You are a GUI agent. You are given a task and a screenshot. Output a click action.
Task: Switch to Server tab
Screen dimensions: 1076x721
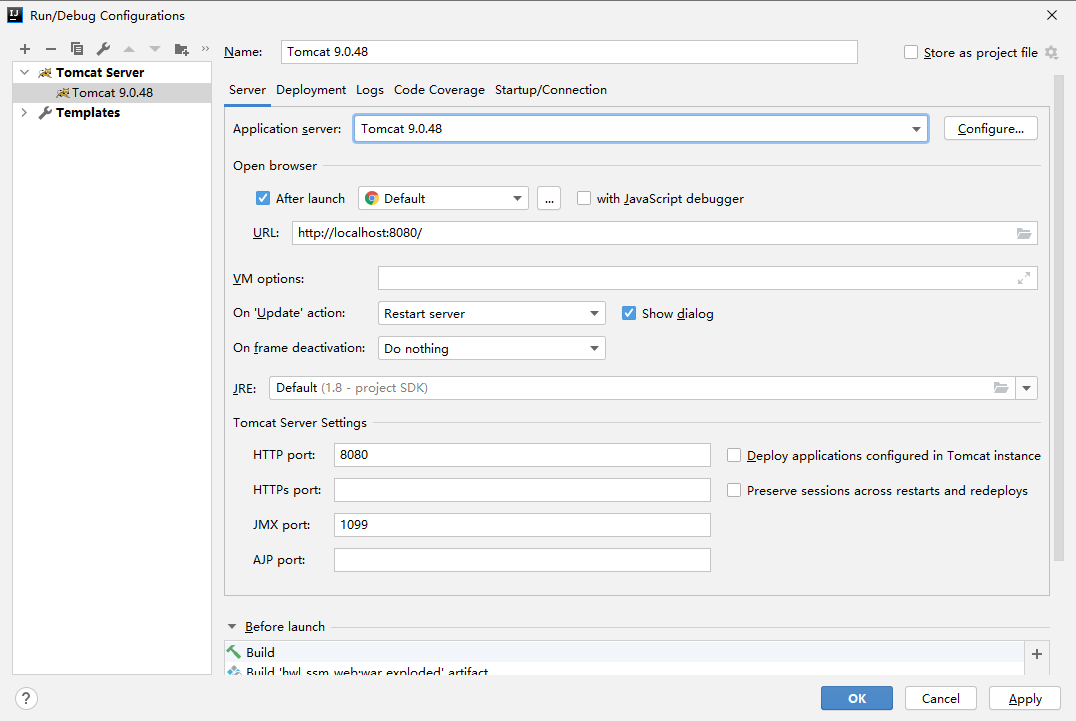(247, 90)
